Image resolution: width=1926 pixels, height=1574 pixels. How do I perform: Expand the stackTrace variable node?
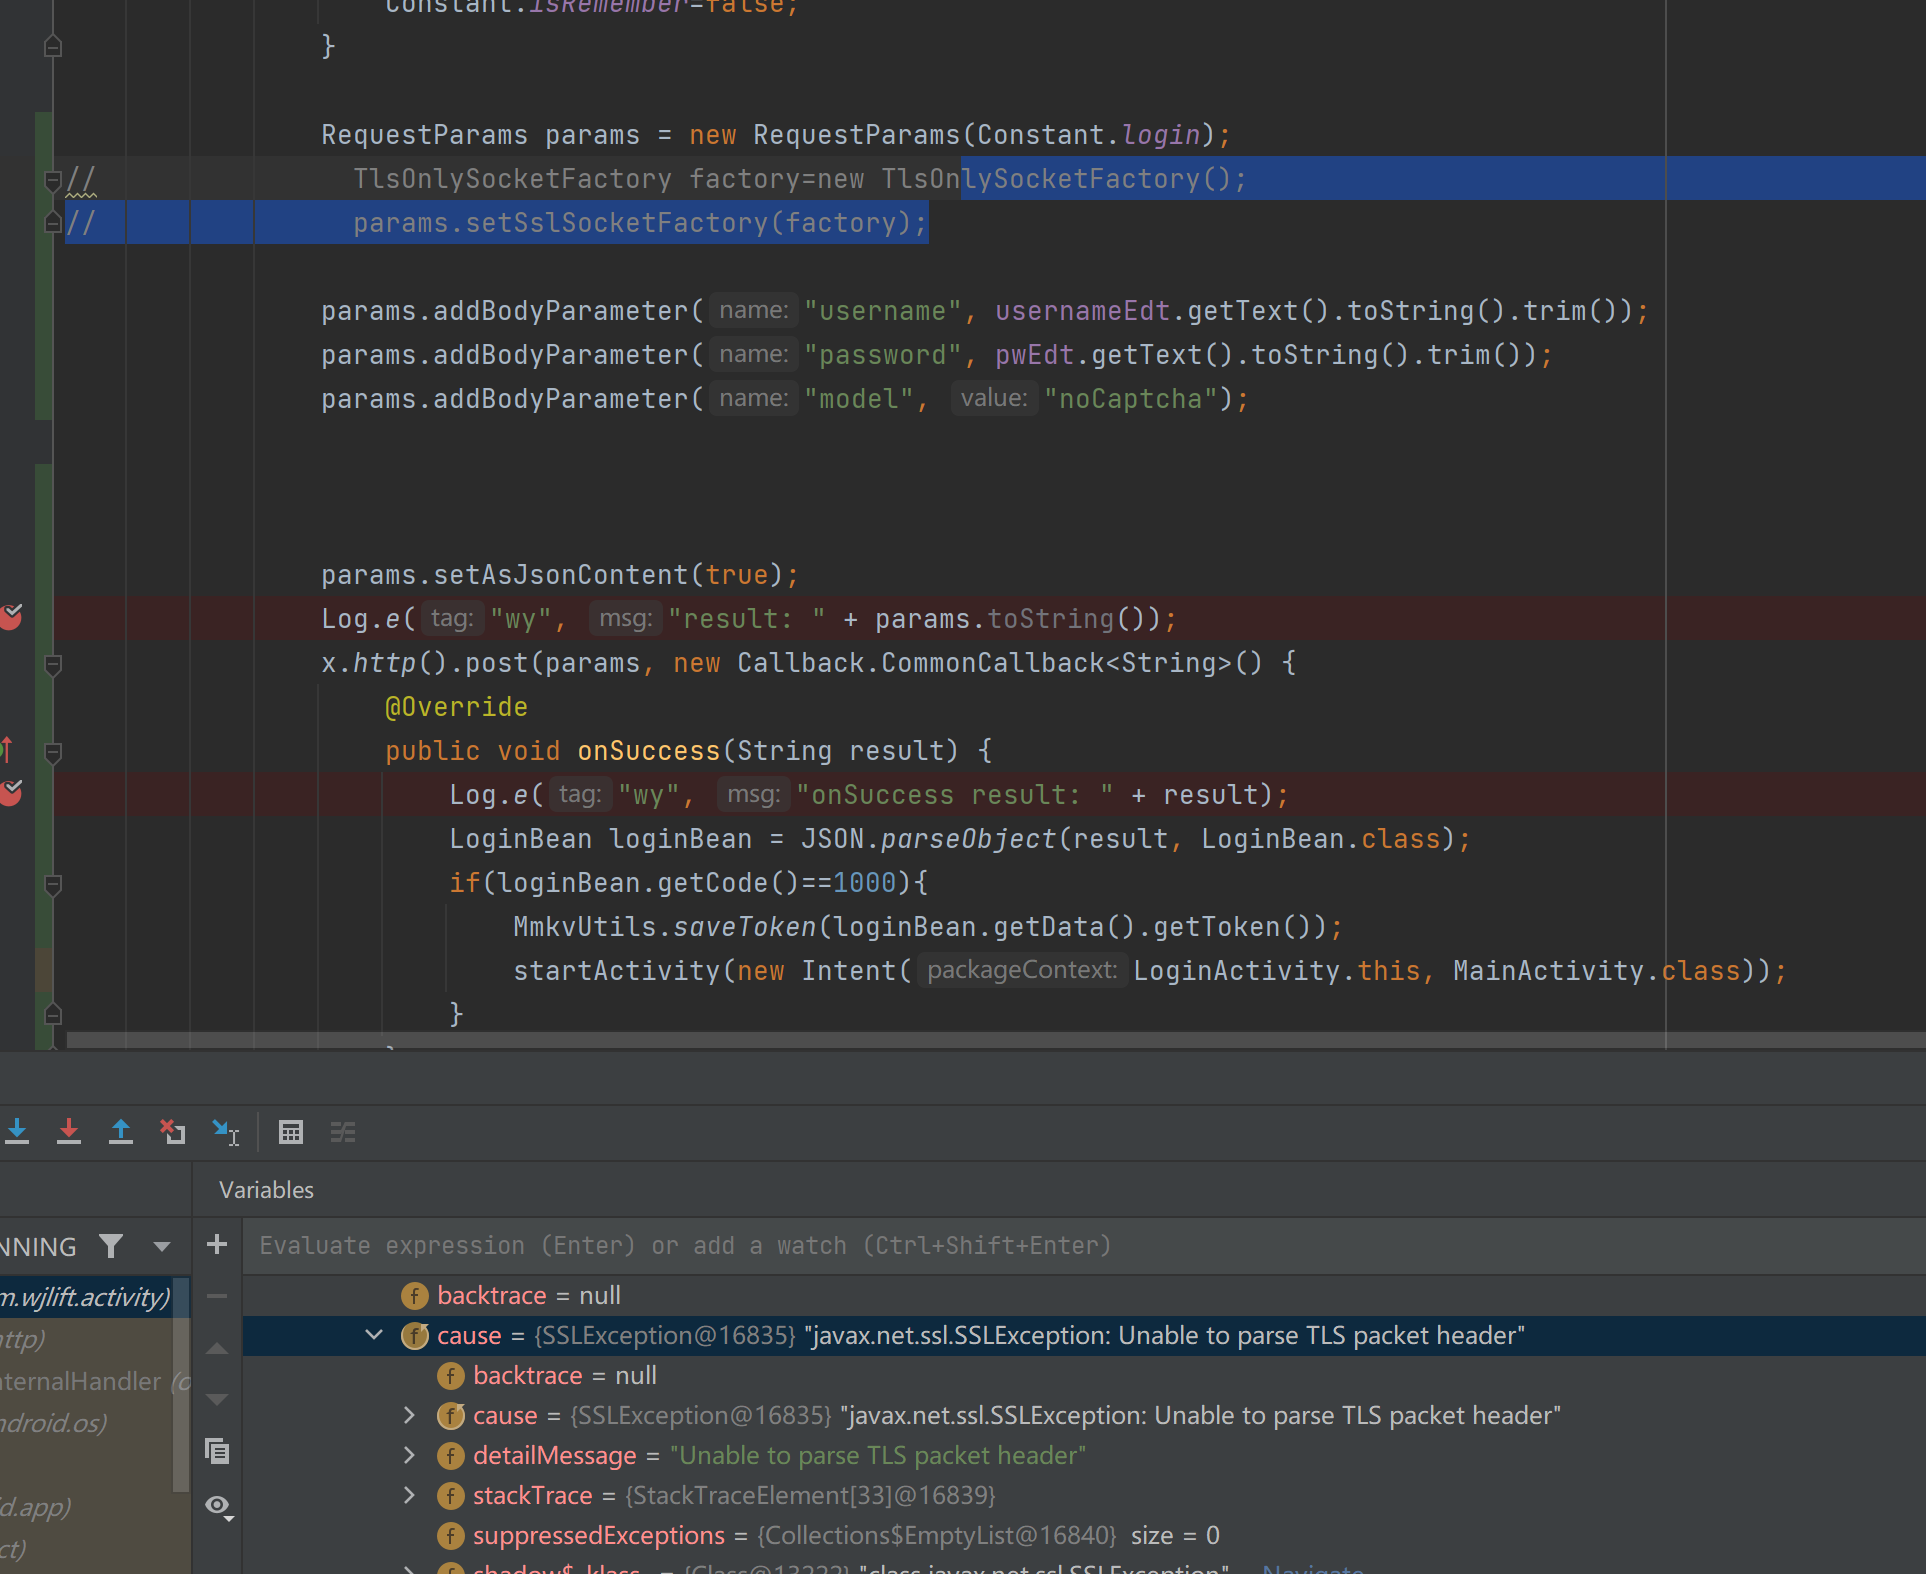point(408,1495)
